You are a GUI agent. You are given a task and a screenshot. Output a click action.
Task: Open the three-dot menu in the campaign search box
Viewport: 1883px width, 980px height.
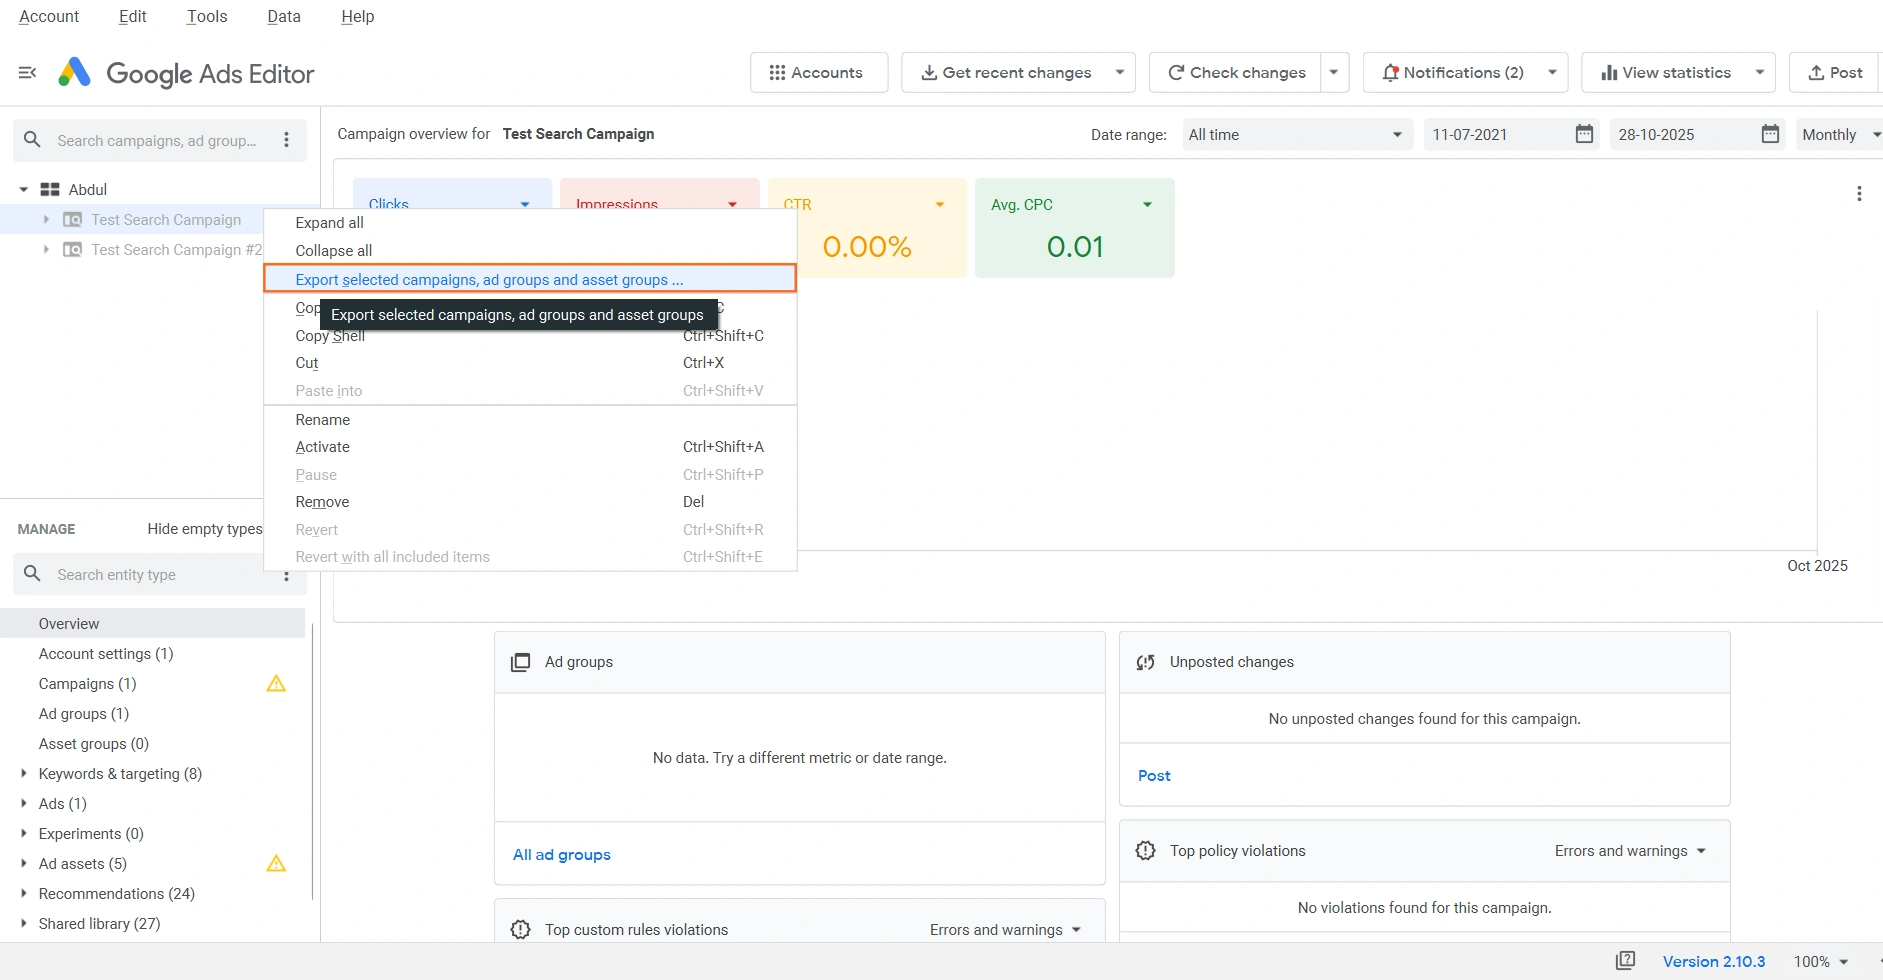tap(287, 140)
